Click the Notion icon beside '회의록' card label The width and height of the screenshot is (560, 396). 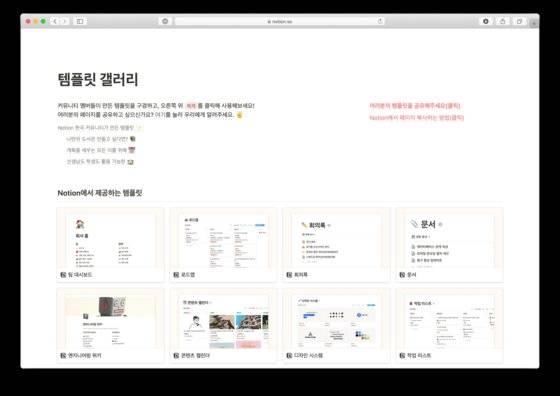pos(289,275)
